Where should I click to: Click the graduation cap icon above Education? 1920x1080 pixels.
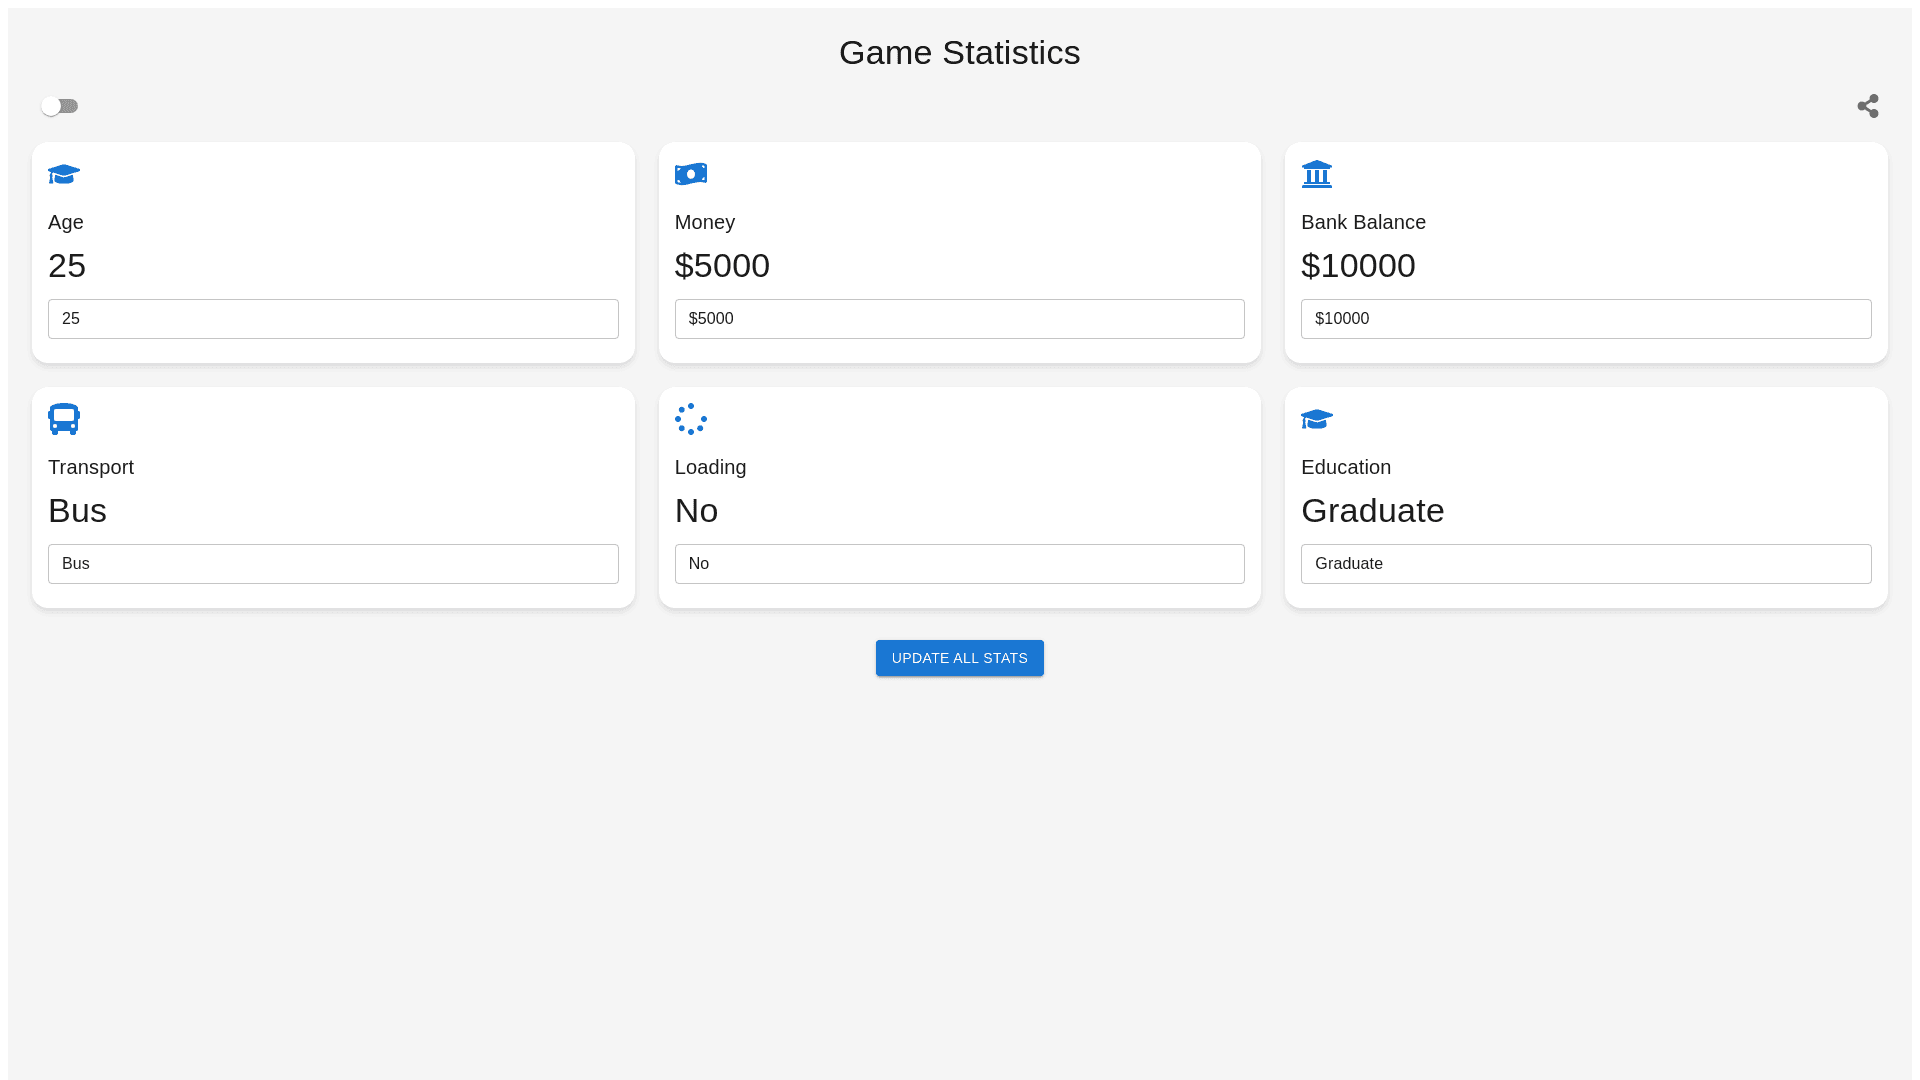point(1316,419)
